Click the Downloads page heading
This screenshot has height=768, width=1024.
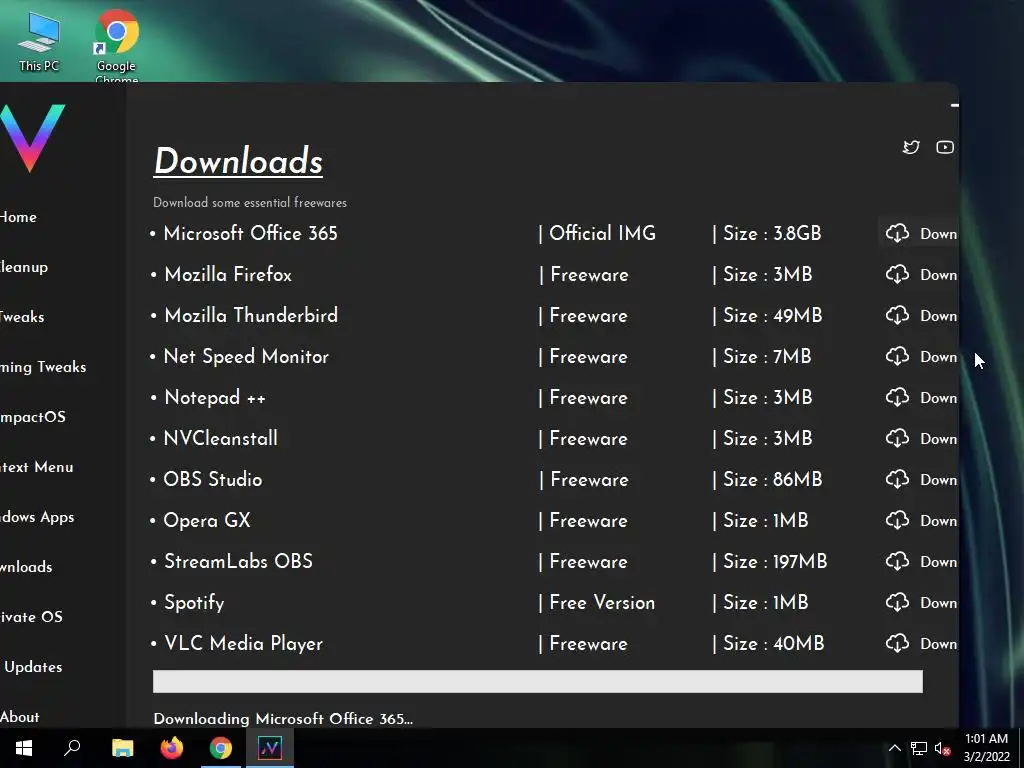coord(238,161)
